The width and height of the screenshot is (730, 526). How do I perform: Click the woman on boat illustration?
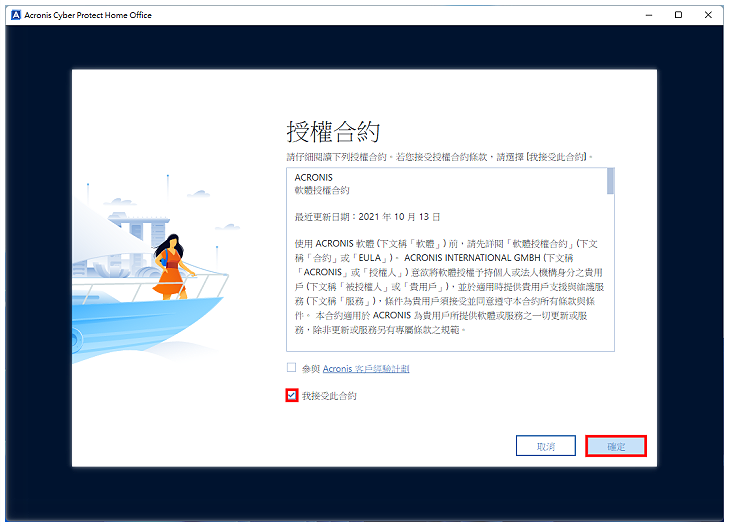point(172,266)
